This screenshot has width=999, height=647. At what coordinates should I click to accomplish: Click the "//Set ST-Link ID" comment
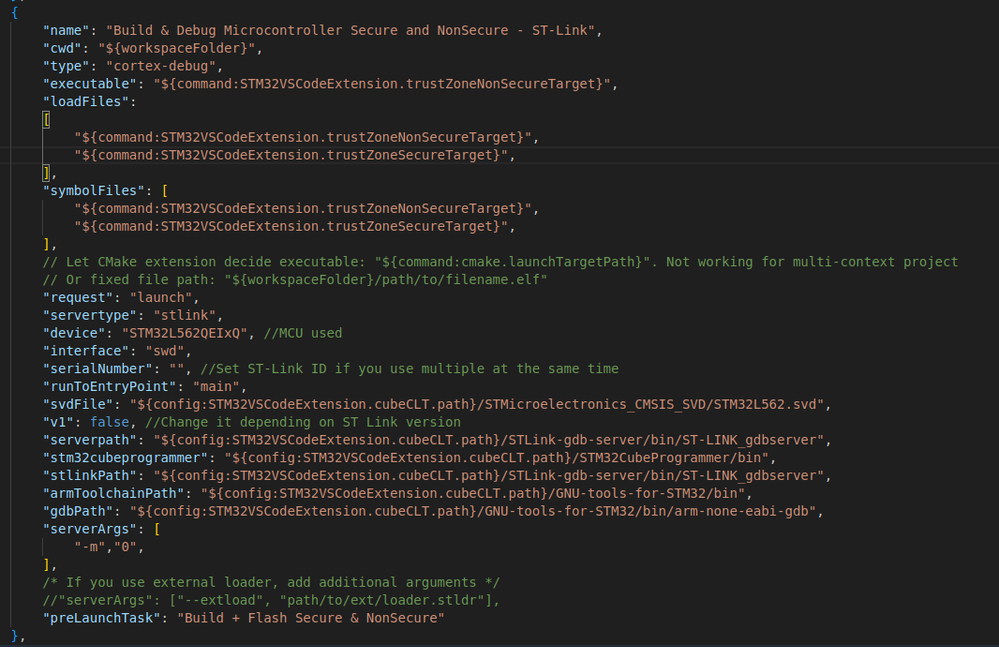(x=410, y=369)
